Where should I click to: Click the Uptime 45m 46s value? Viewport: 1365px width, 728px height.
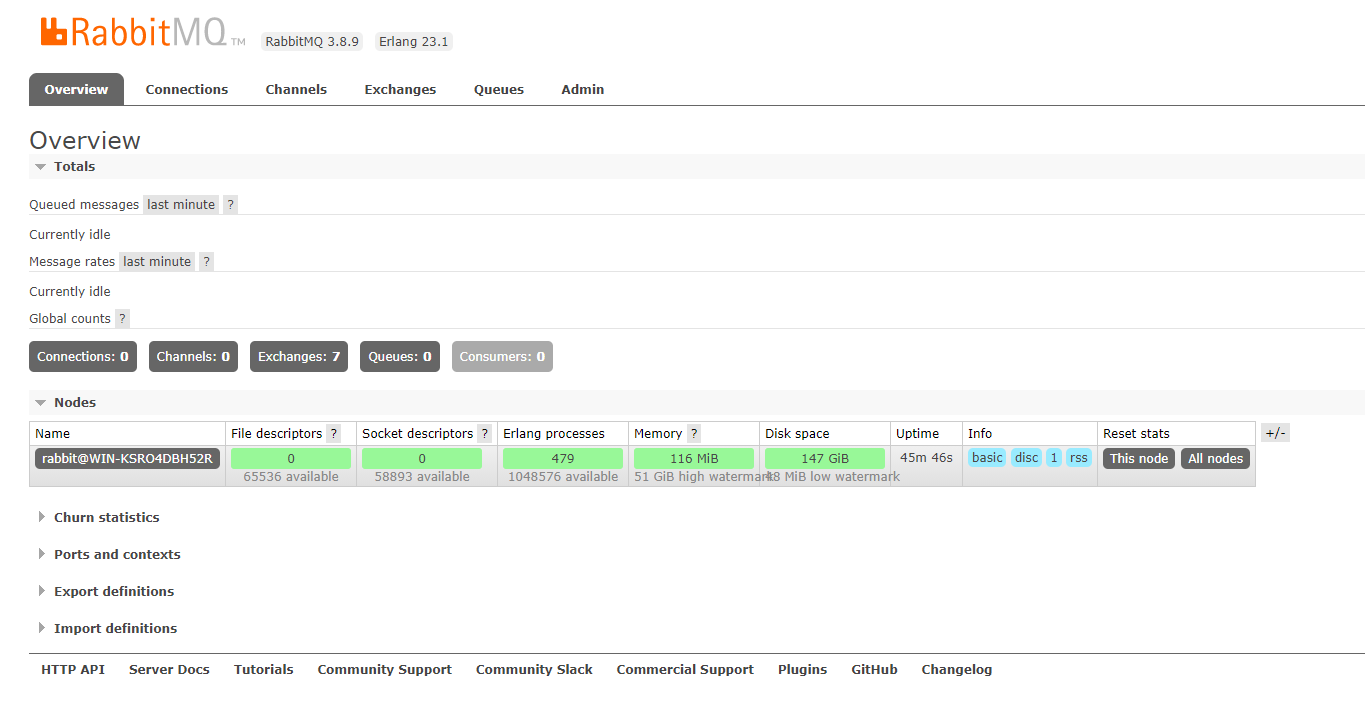coord(926,457)
